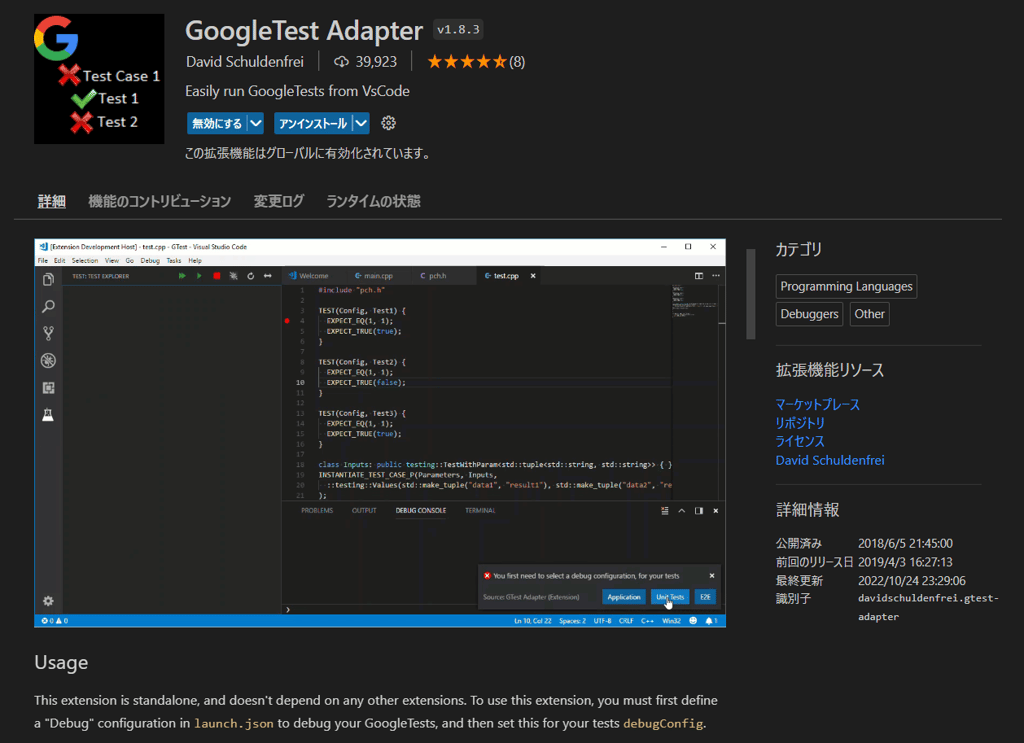Click the Unit Tests button in the notification
The image size is (1024, 743).
pos(669,596)
